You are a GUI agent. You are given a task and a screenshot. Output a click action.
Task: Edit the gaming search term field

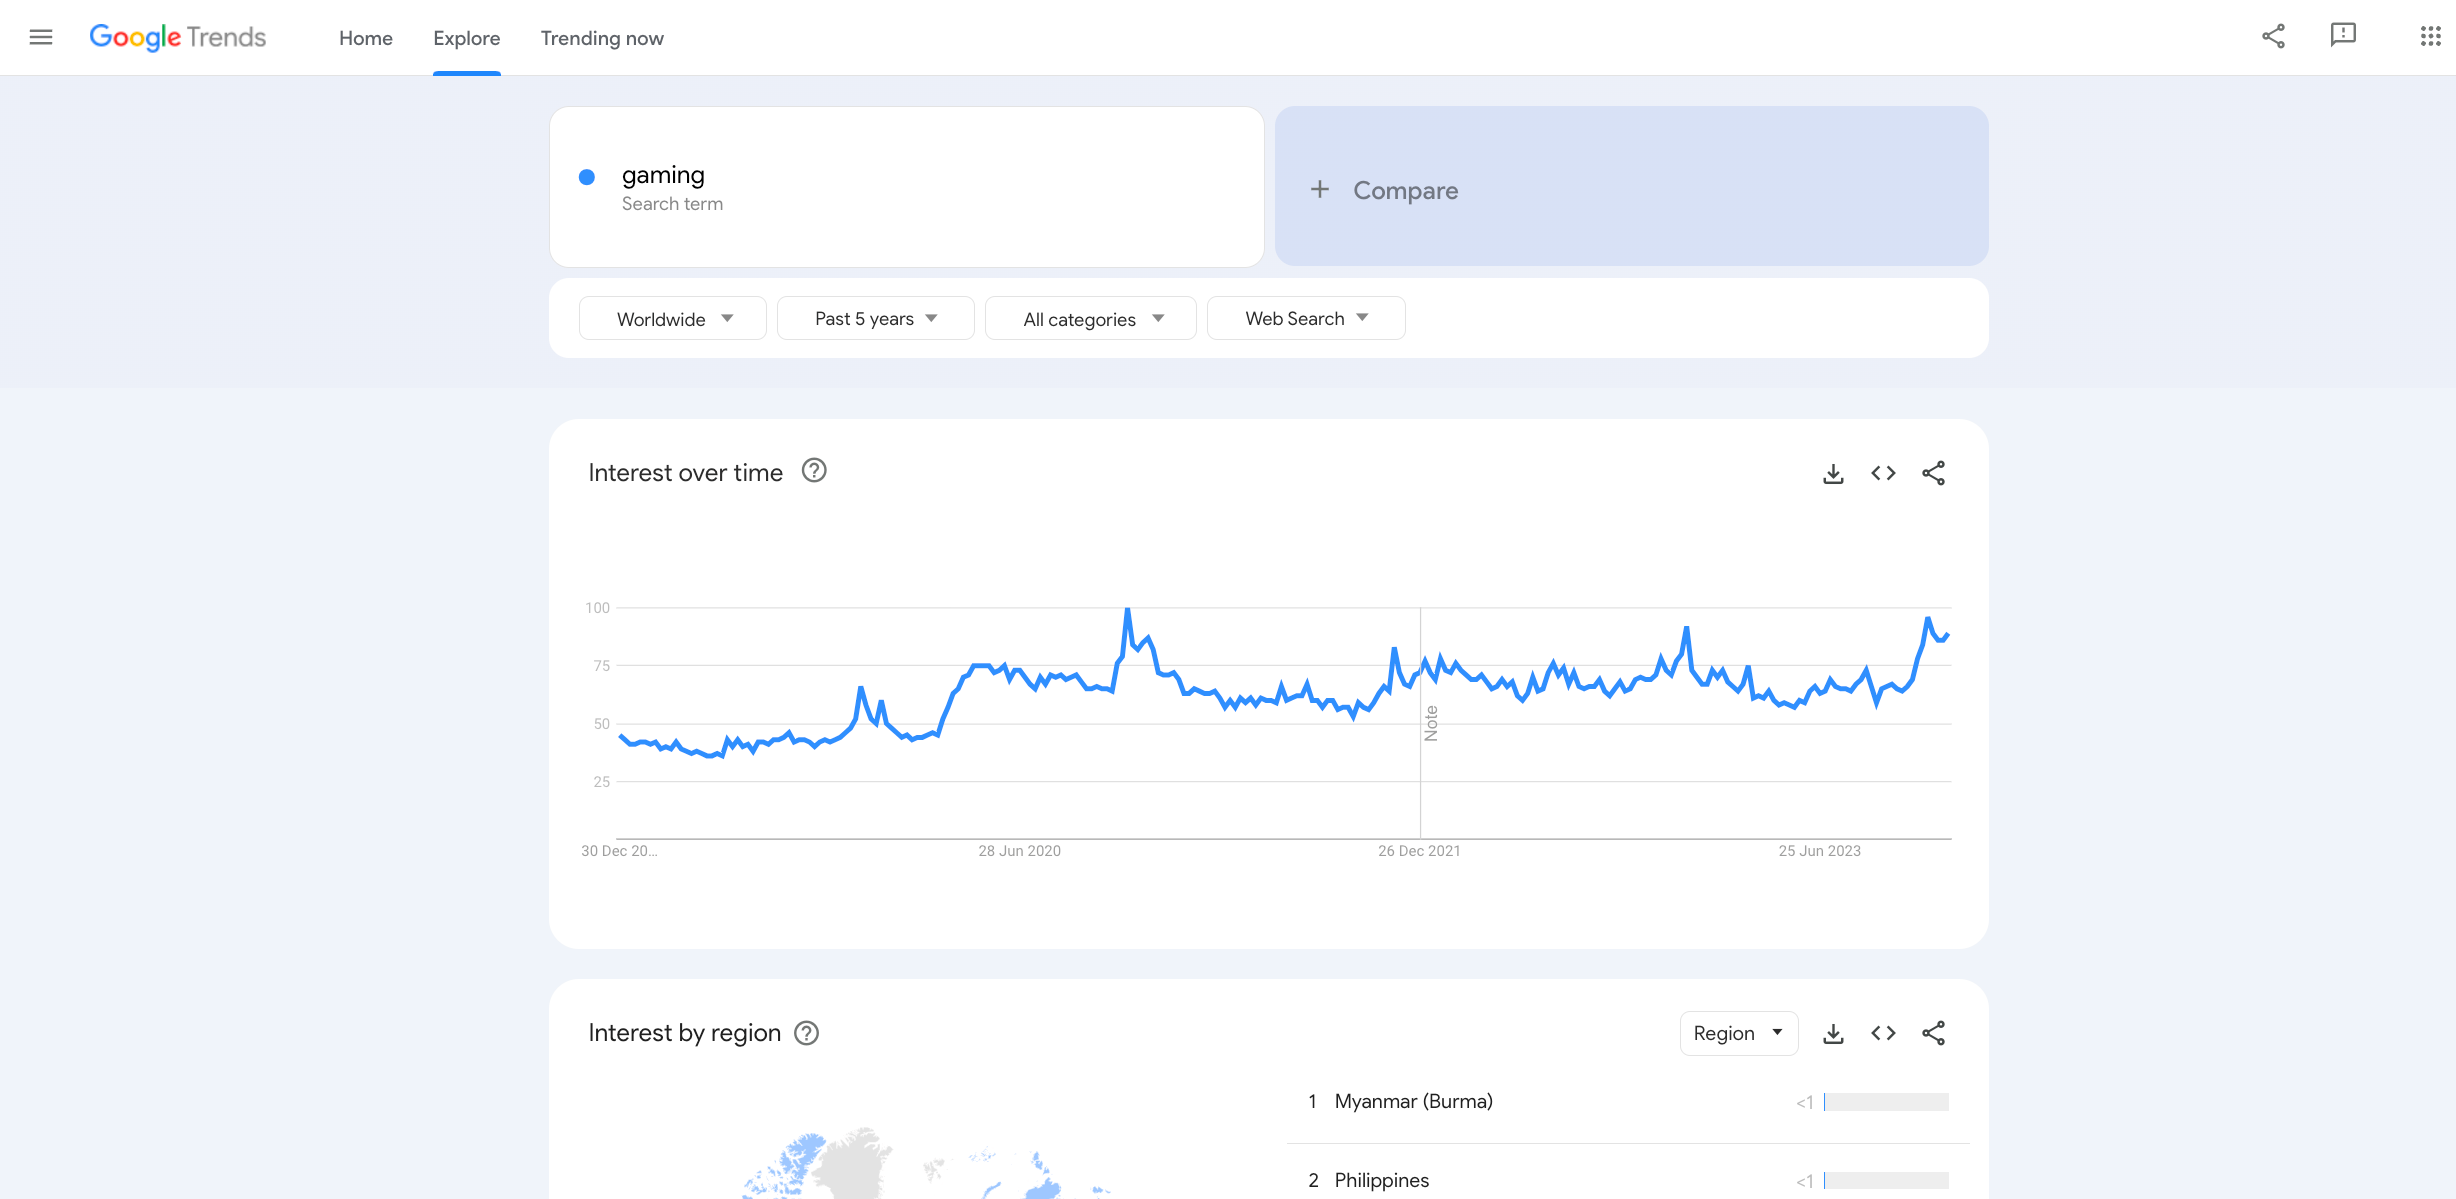(664, 175)
